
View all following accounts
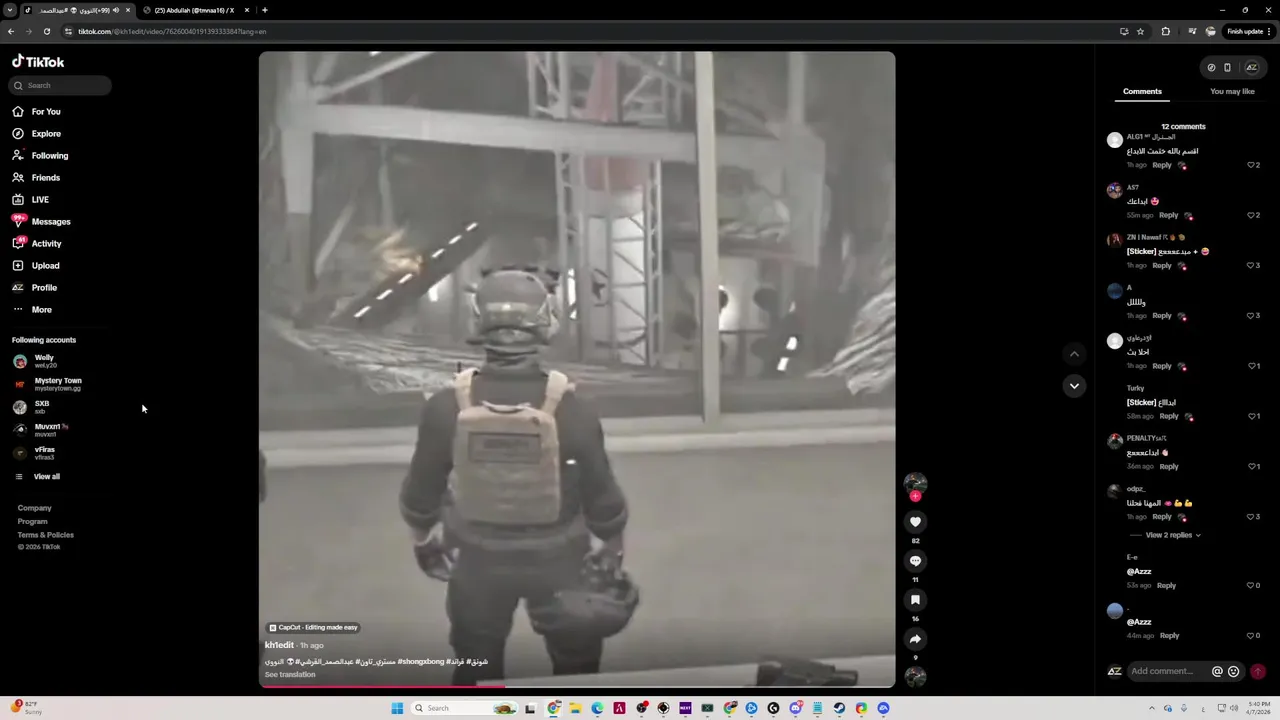(x=46, y=477)
